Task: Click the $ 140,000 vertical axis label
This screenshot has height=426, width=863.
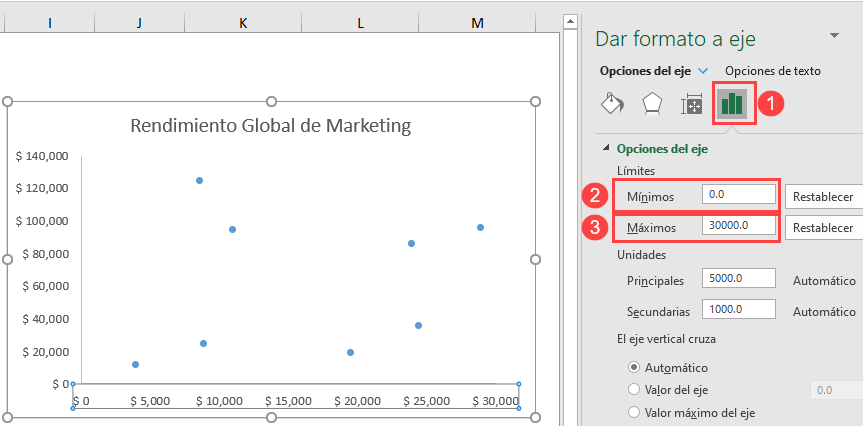Action: [x=42, y=156]
